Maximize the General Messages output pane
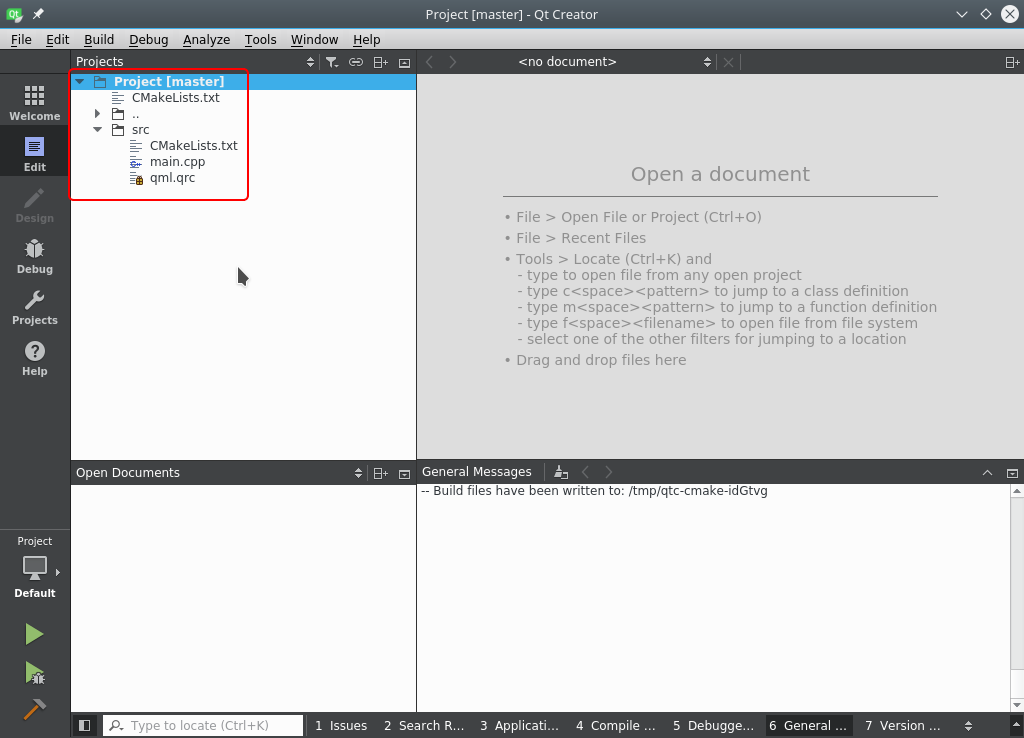The image size is (1024, 738). [987, 473]
